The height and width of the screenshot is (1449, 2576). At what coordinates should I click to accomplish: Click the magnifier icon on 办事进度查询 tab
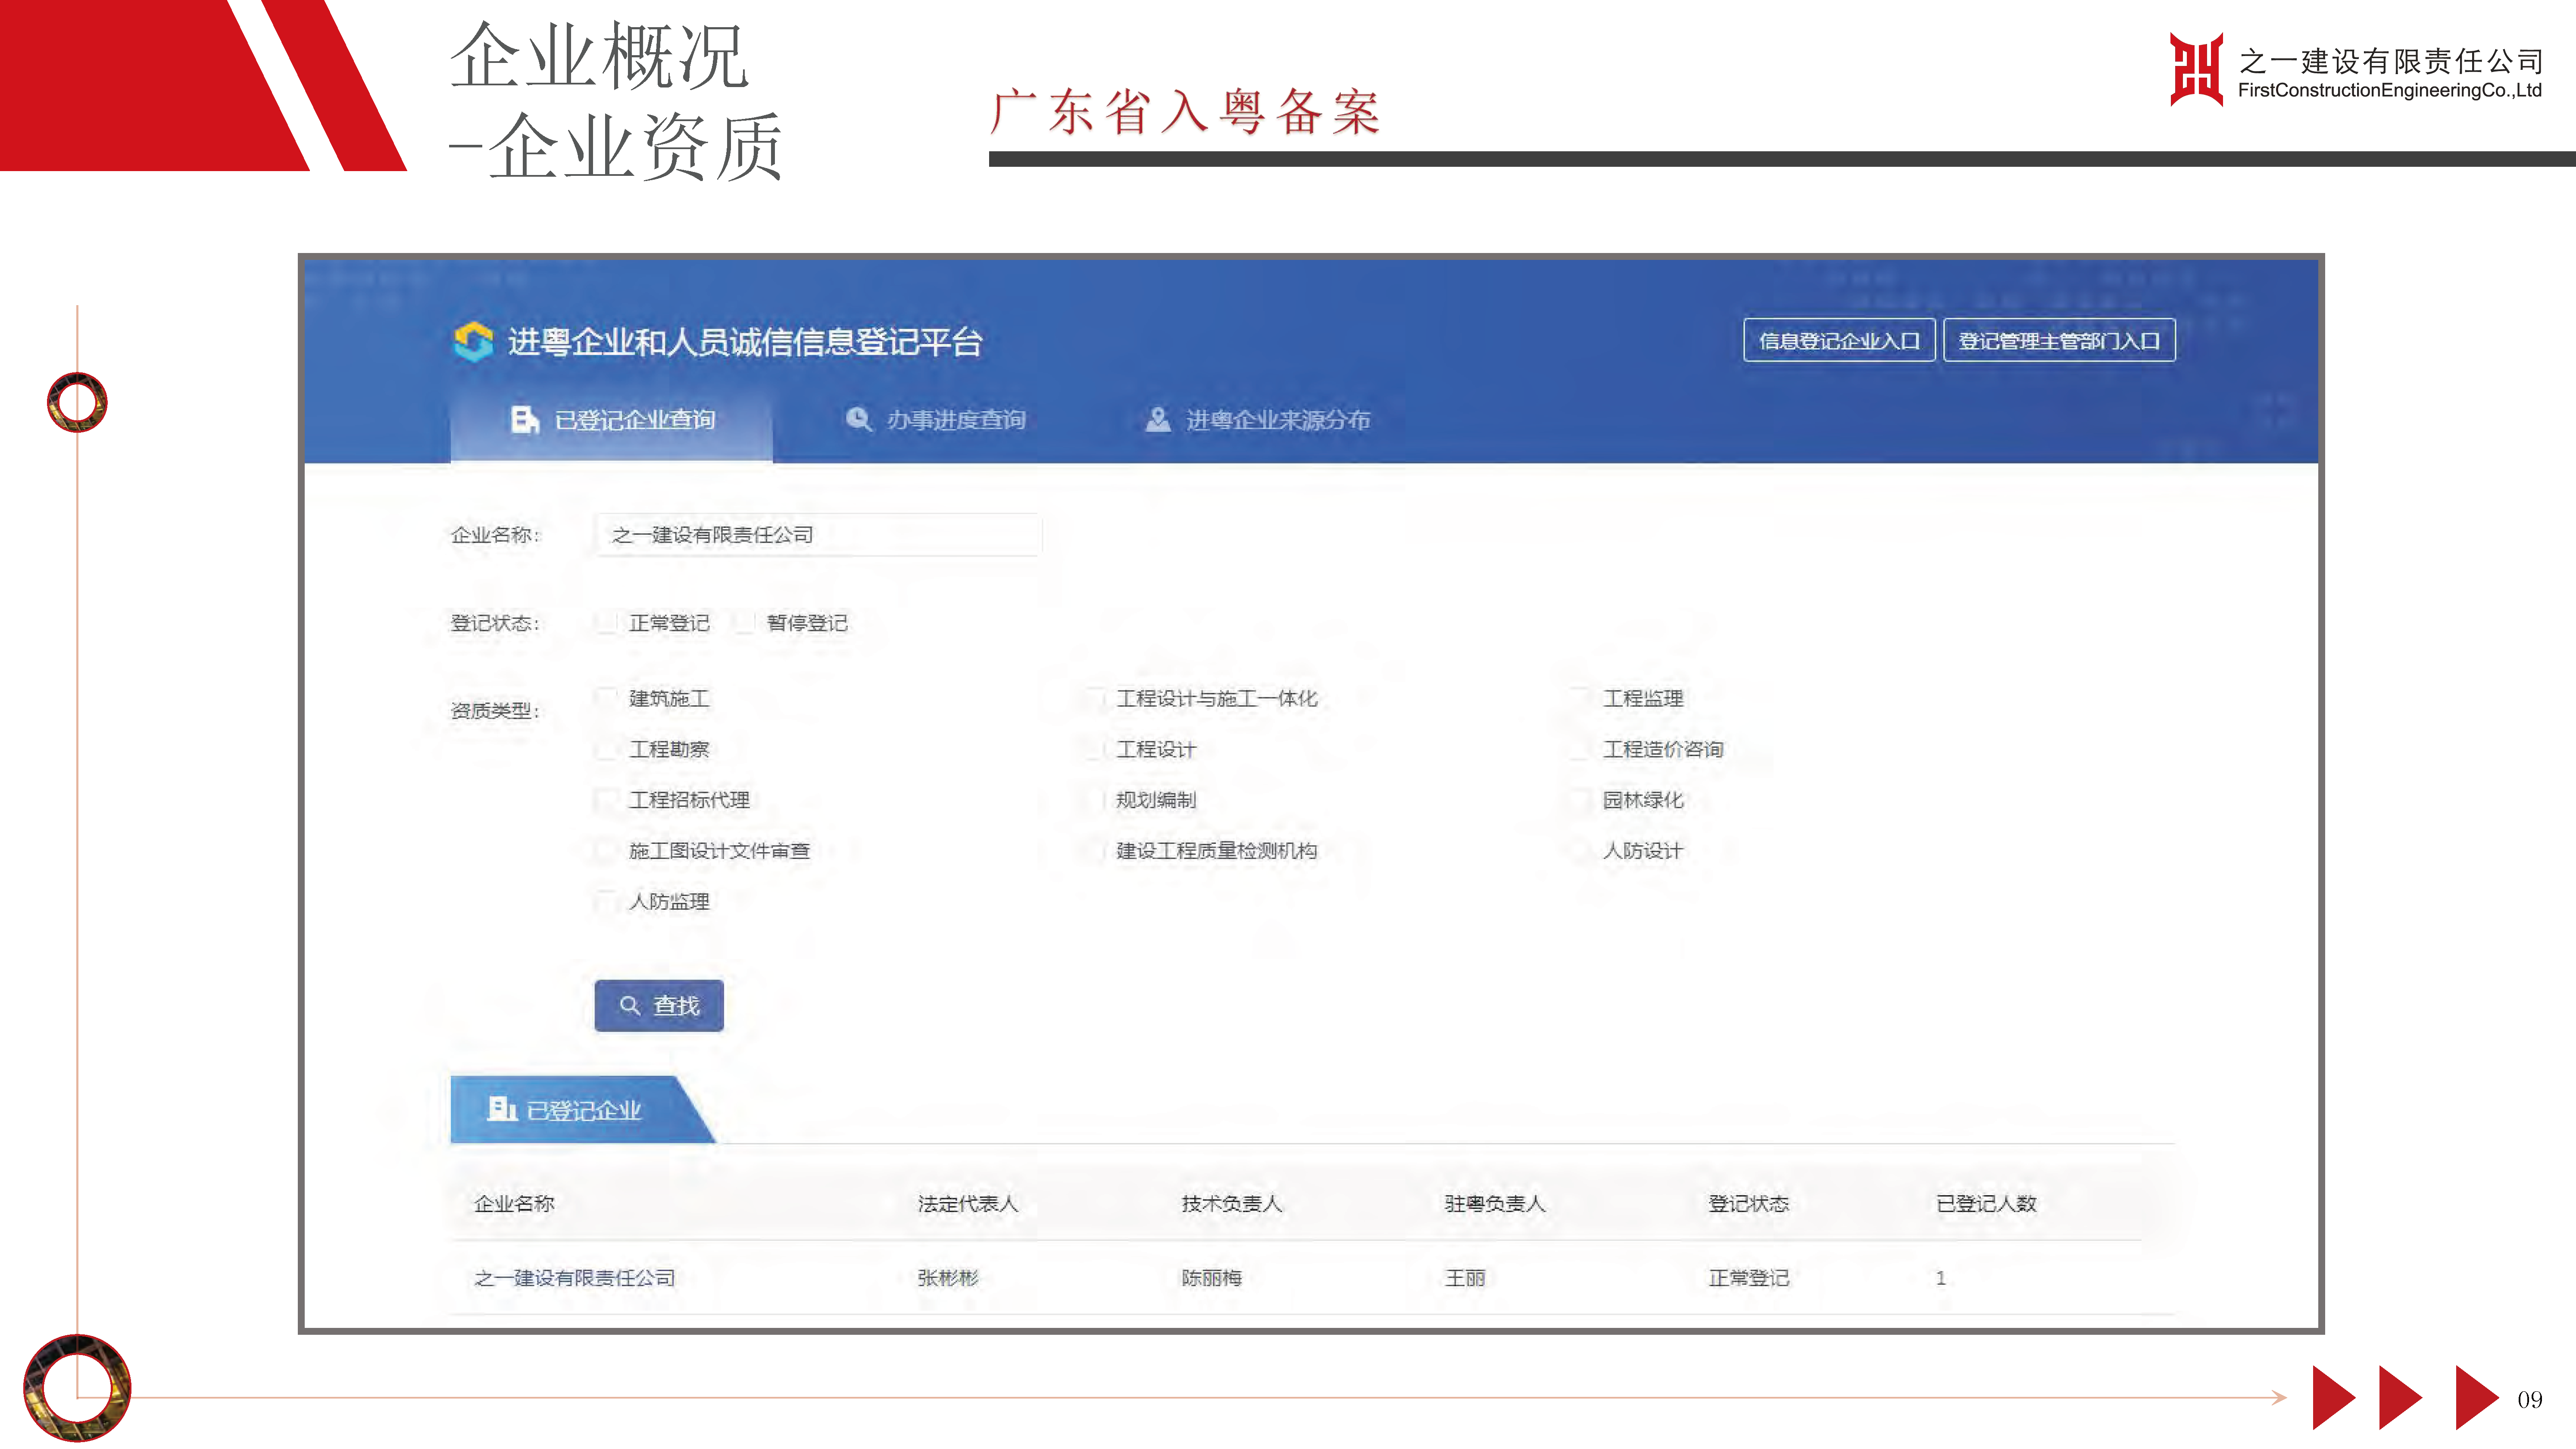point(859,419)
